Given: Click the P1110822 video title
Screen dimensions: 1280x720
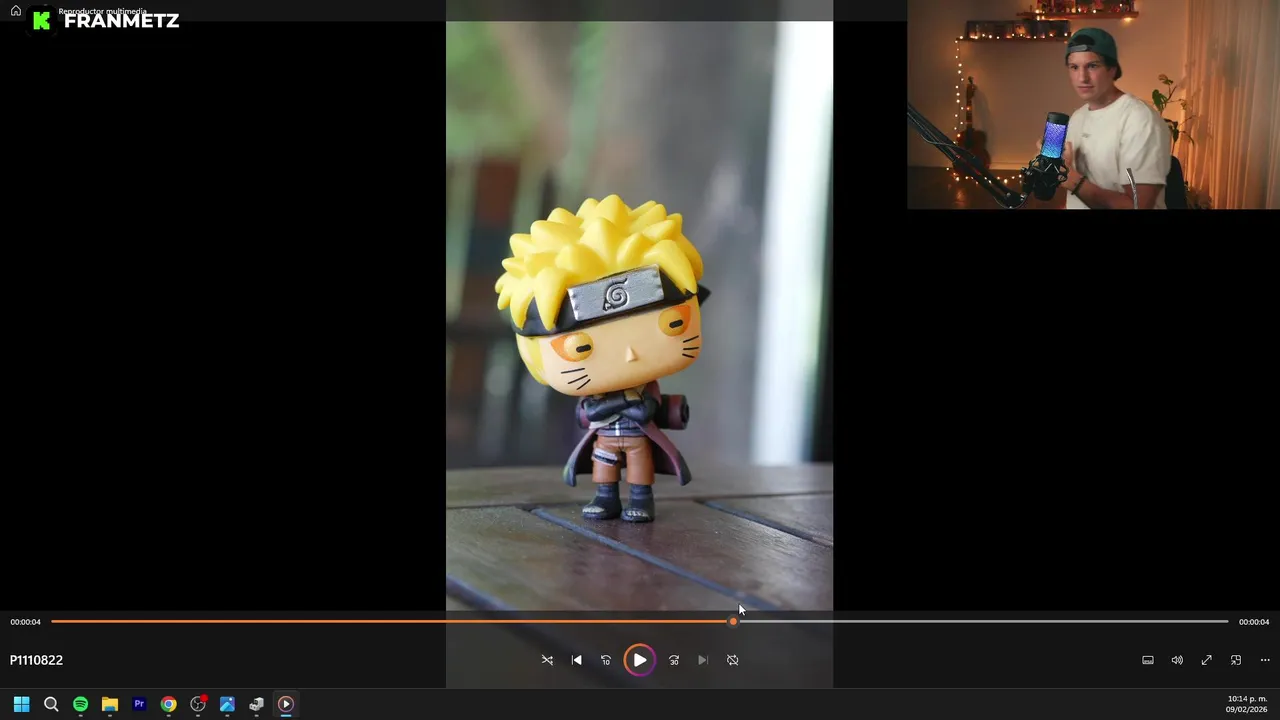Looking at the screenshot, I should [x=36, y=660].
